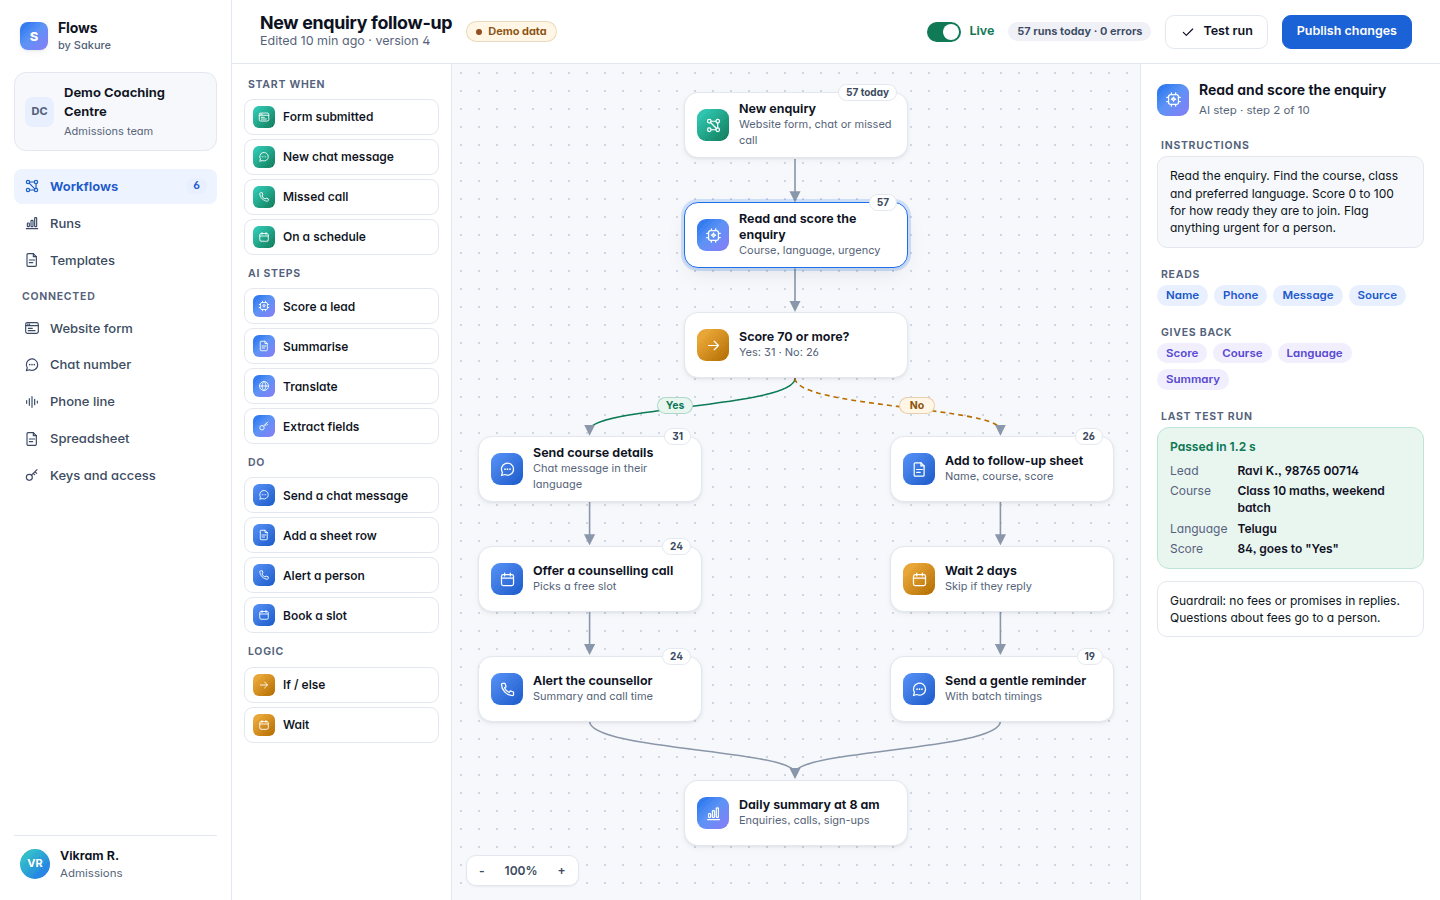
Task: Open the Workflows section
Action: 115,186
